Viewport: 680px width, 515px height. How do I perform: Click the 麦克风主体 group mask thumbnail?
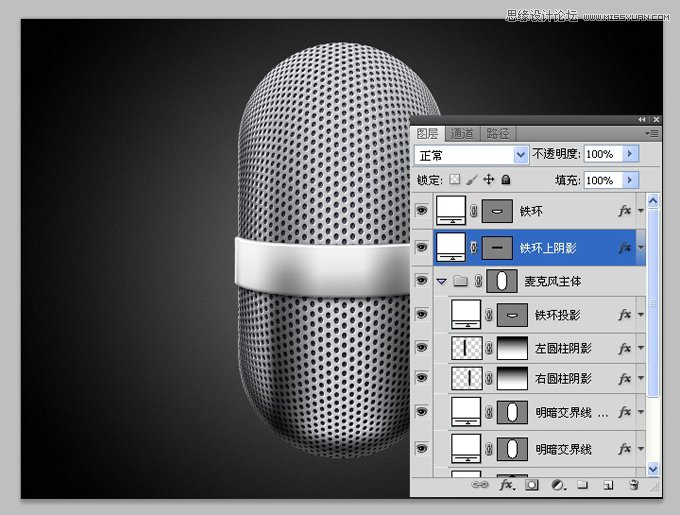coord(502,281)
